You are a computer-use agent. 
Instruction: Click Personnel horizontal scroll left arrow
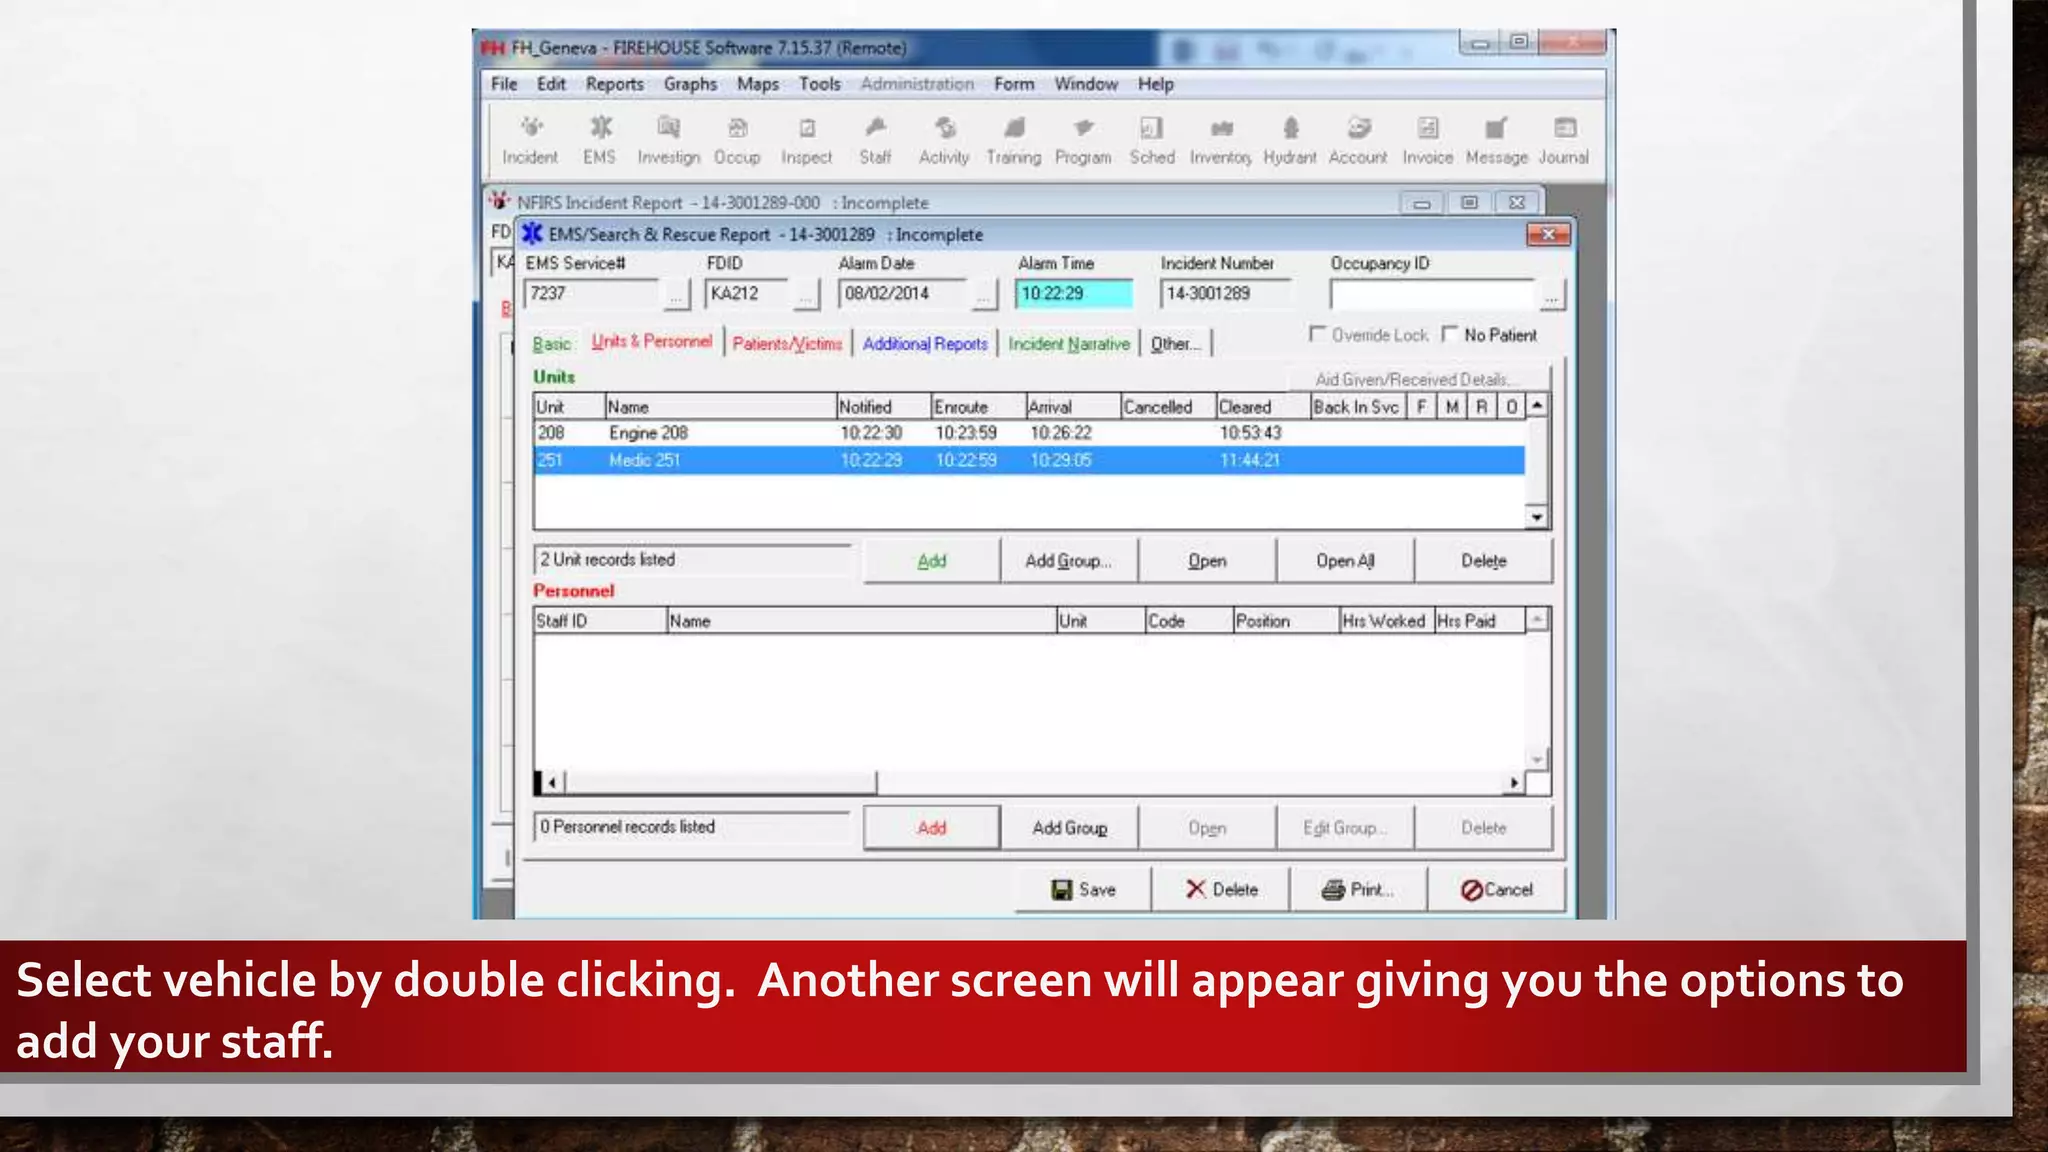552,783
